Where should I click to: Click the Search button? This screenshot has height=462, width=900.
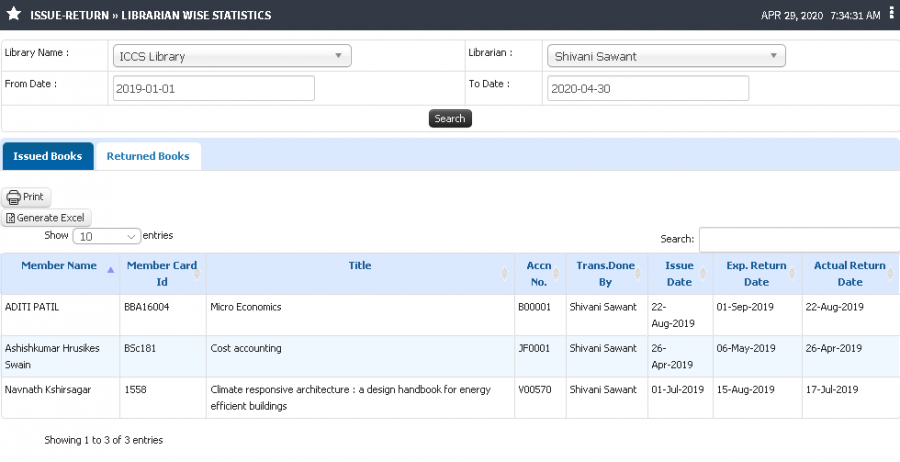(450, 118)
